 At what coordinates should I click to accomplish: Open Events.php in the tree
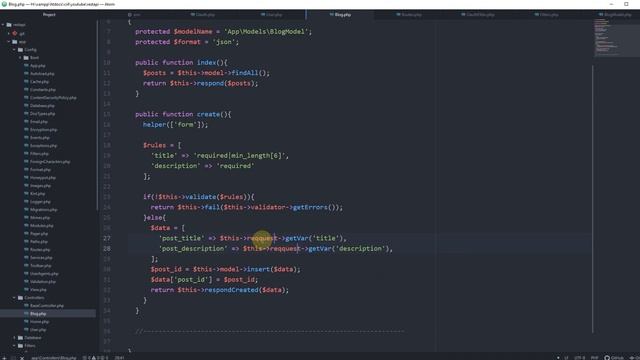tap(40, 138)
